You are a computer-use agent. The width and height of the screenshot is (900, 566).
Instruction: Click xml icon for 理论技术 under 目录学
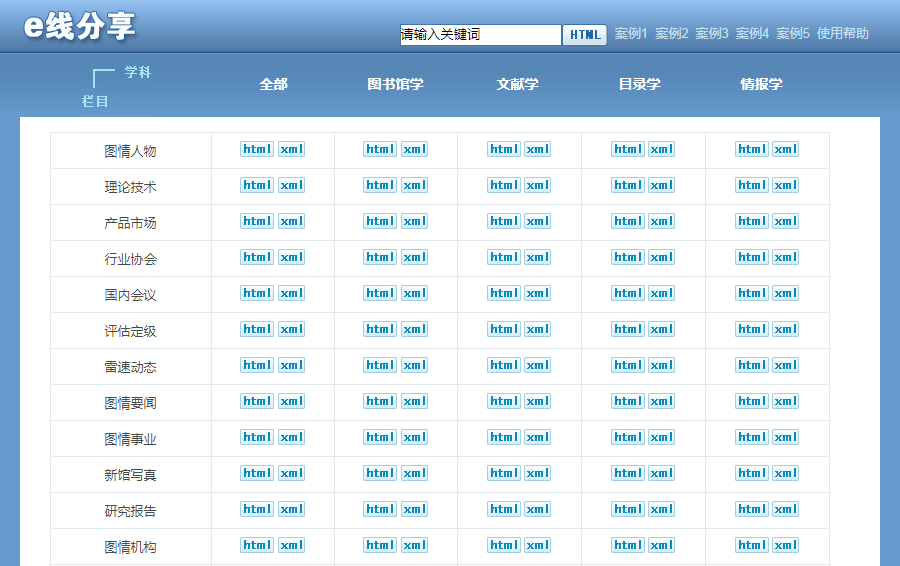[x=661, y=185]
